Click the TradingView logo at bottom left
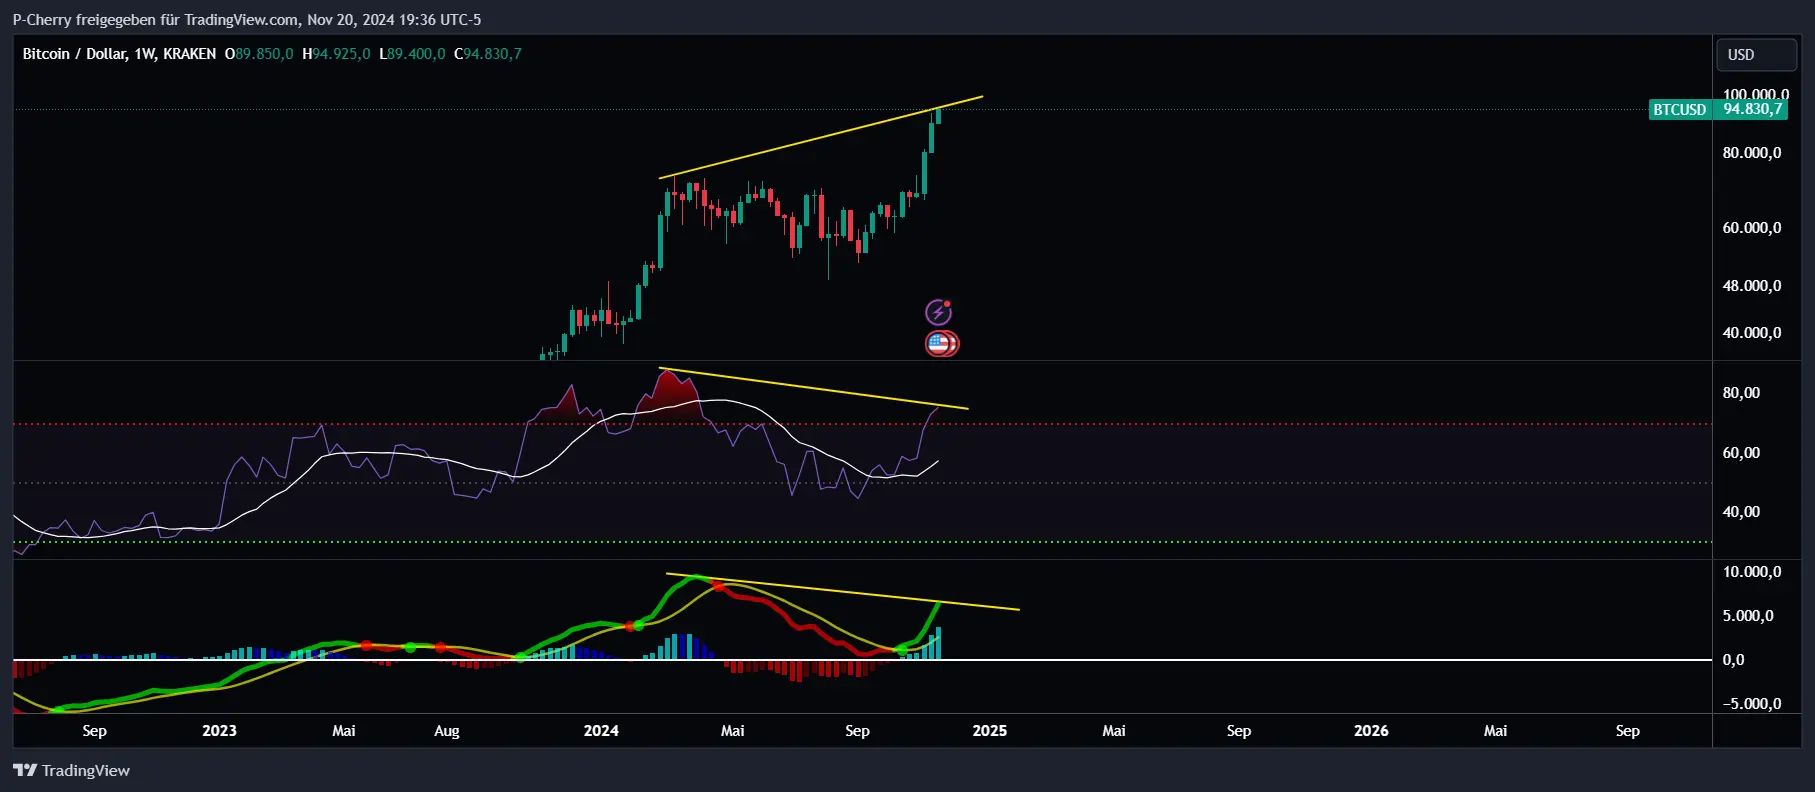Screen dimensions: 1815x792 pos(71,770)
